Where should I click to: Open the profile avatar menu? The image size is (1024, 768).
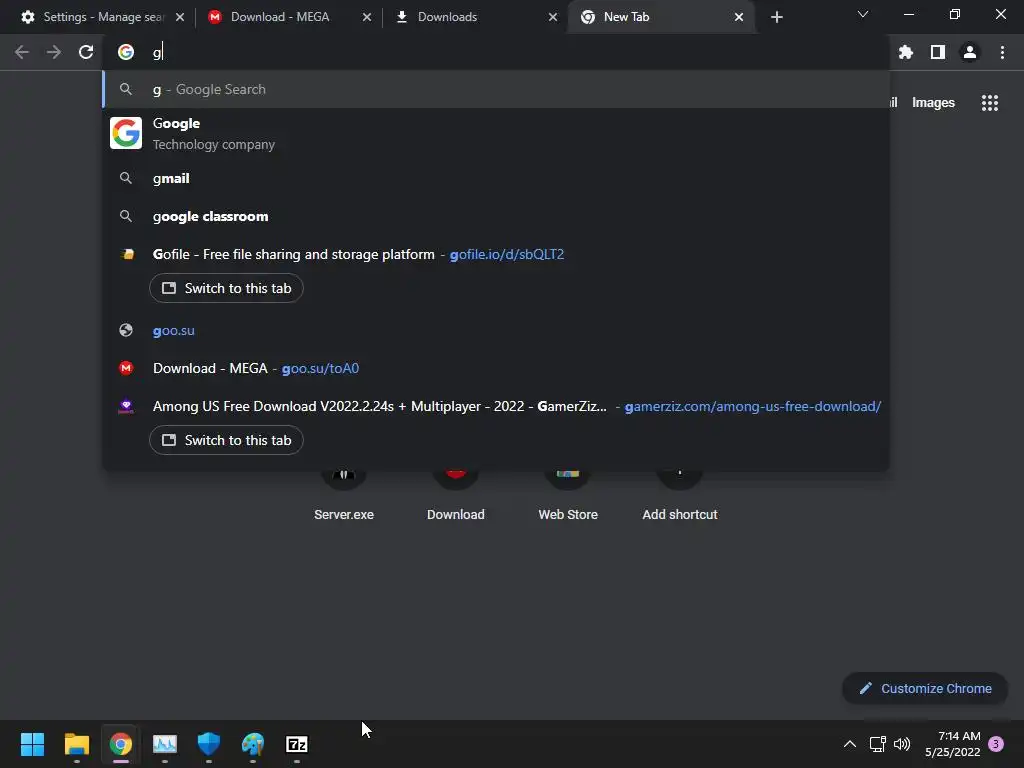[970, 52]
